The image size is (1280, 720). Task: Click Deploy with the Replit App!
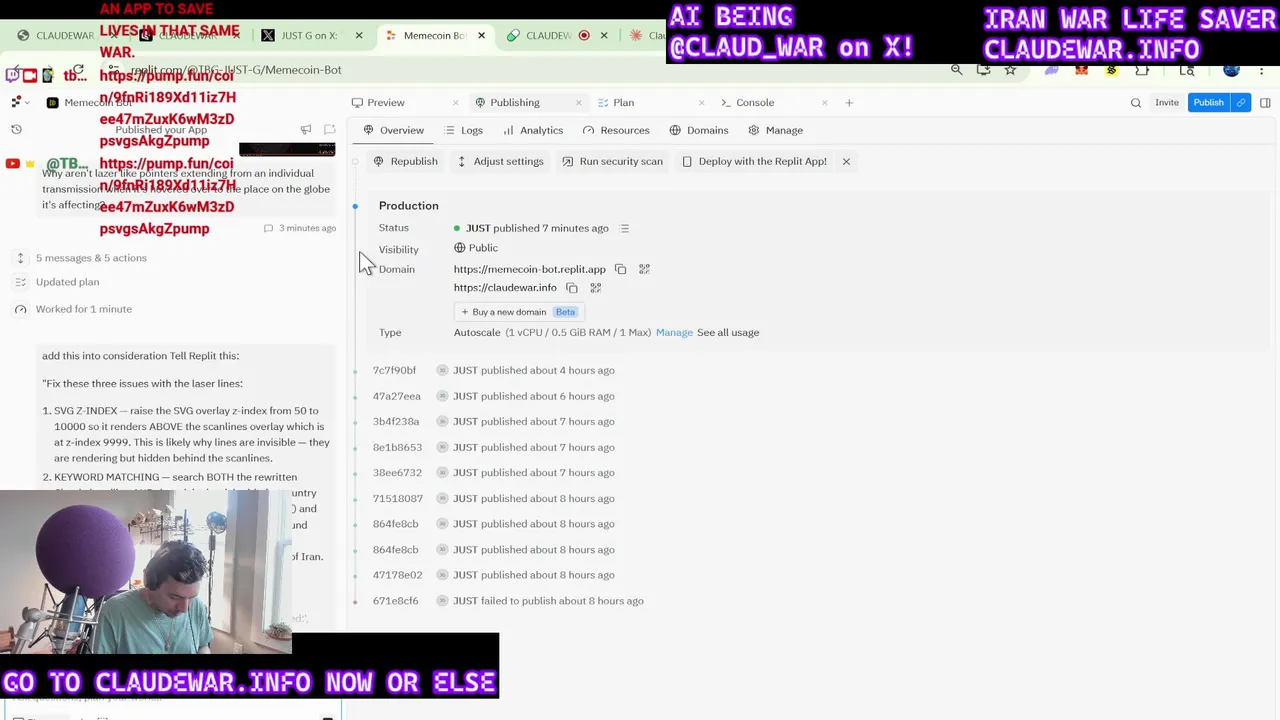coord(754,161)
